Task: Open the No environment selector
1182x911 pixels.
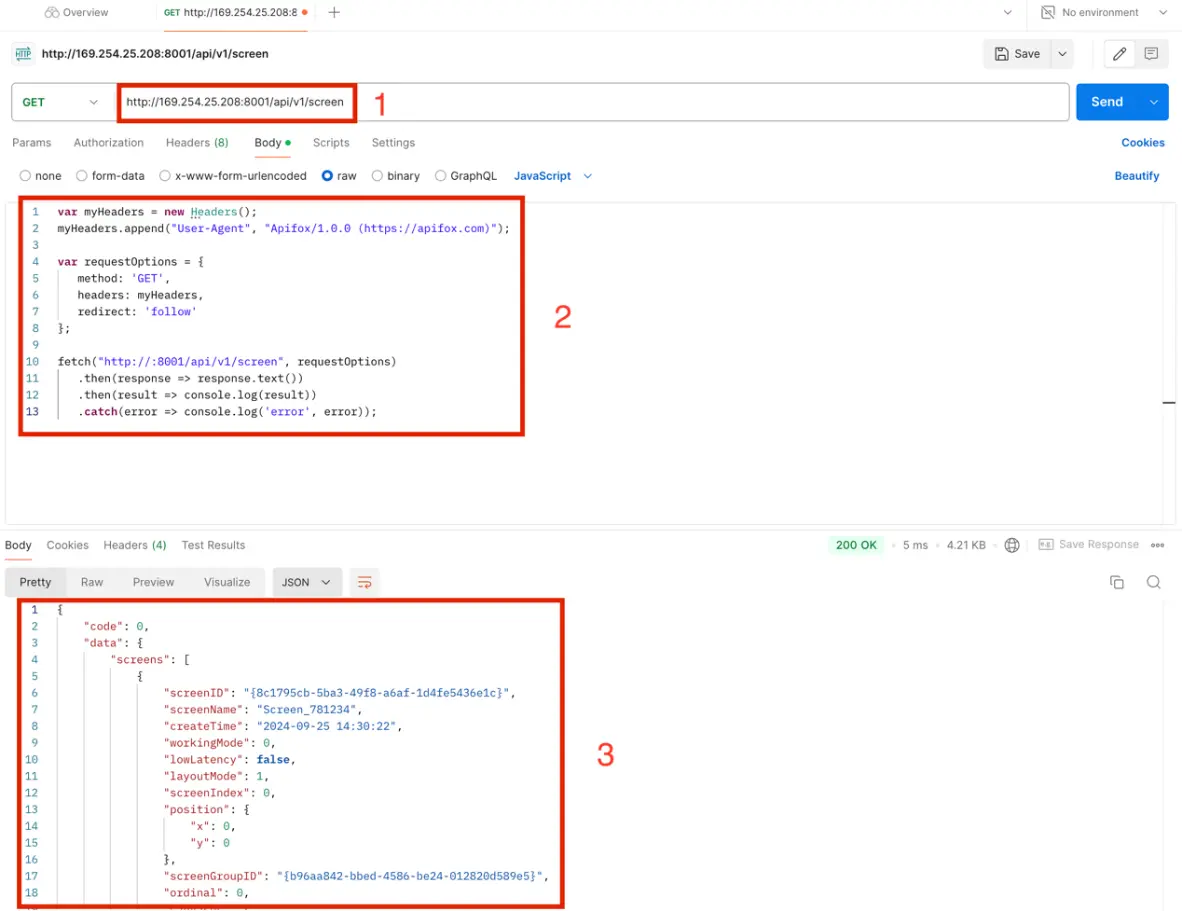Action: 1103,12
